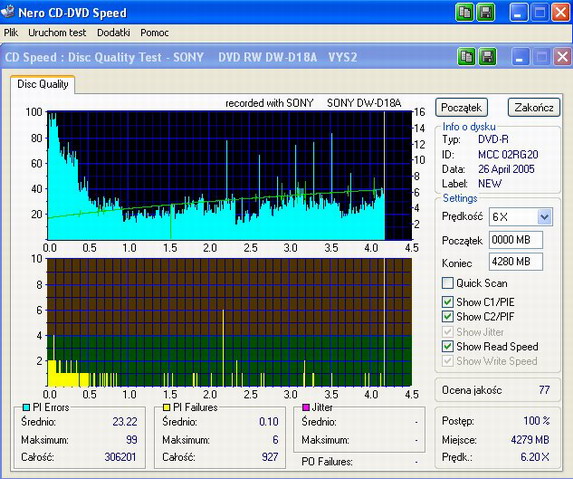The height and width of the screenshot is (479, 573).
Task: Click the Nero app icon in title bar
Action: tap(7, 11)
